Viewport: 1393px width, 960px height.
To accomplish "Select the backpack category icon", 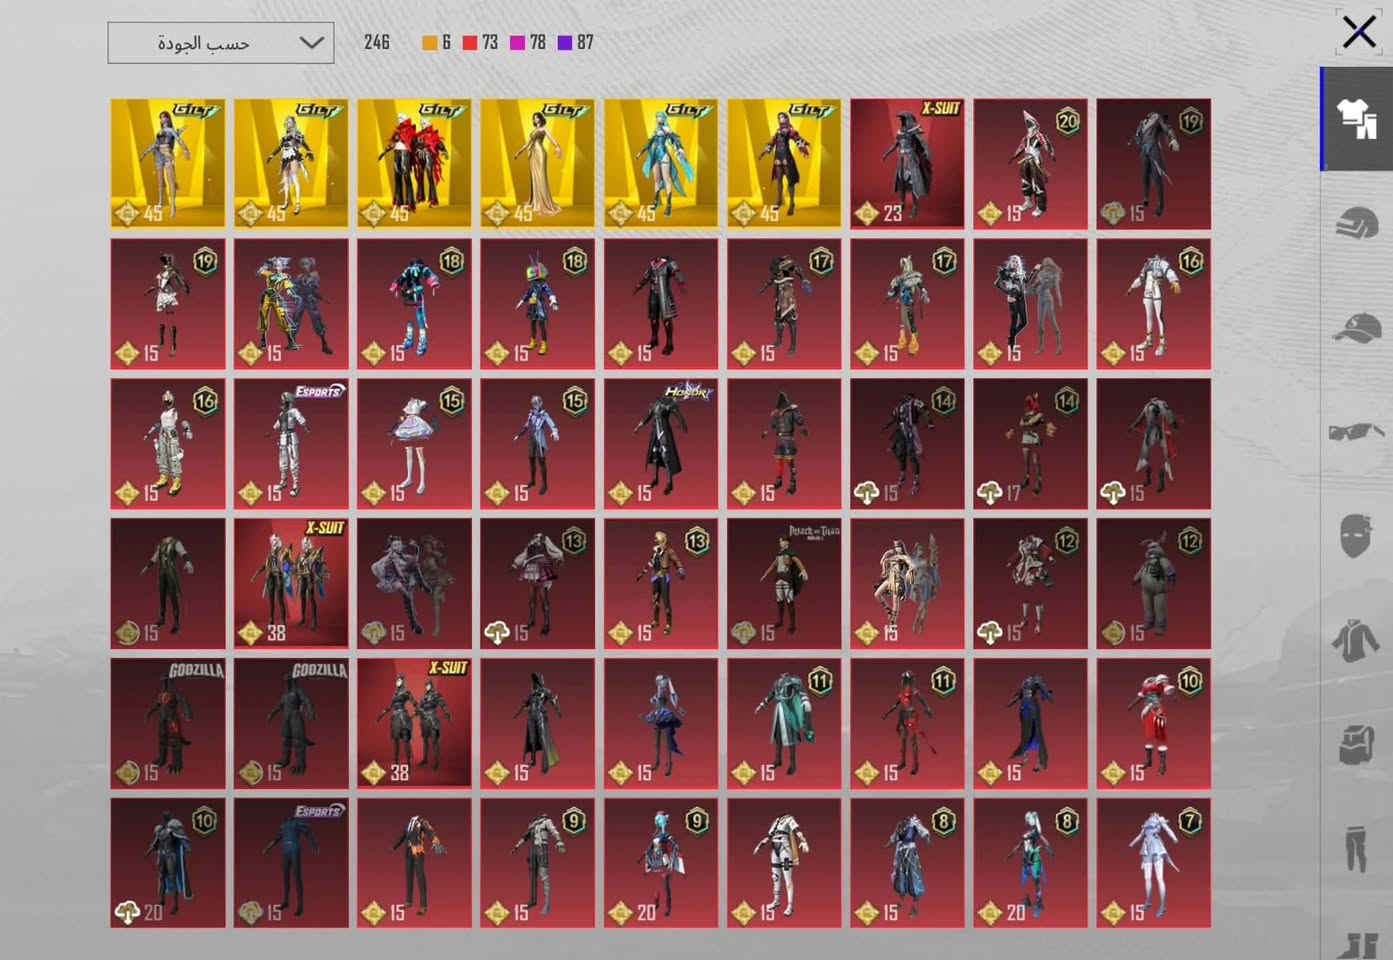I will [x=1357, y=743].
